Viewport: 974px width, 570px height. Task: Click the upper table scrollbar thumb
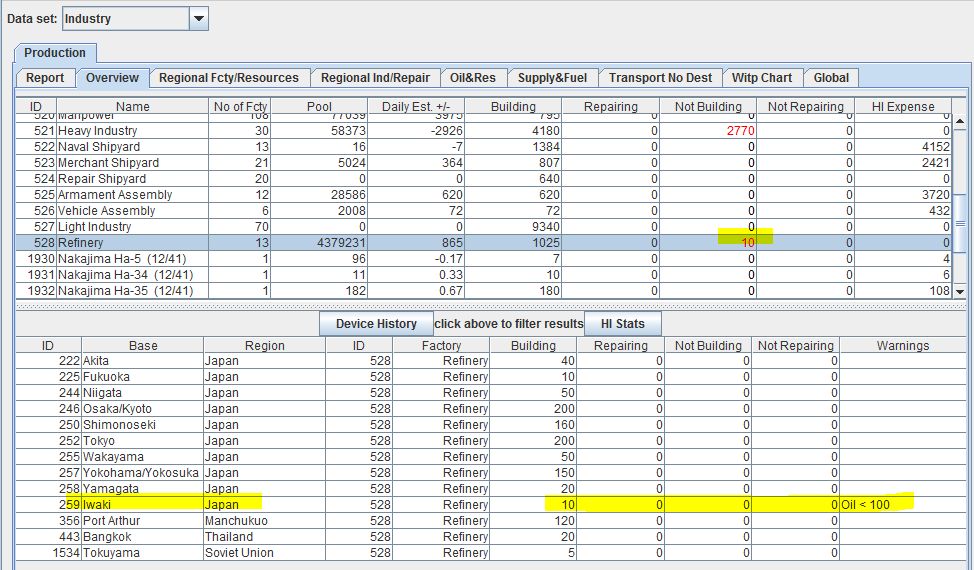(x=960, y=224)
